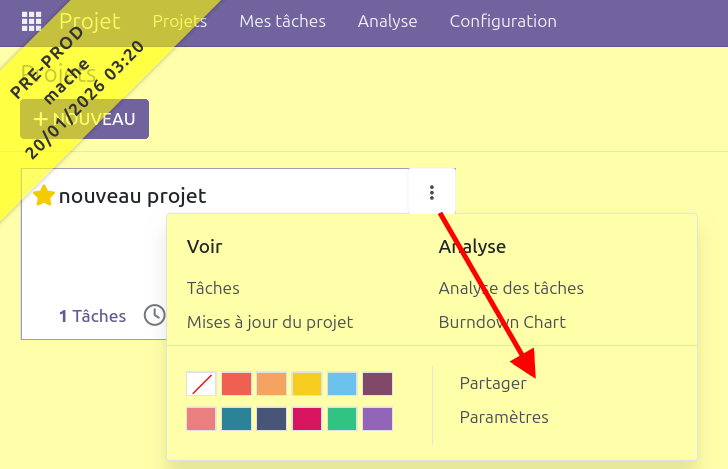728x469 pixels.
Task: Choose the orange color swatch
Action: click(x=271, y=384)
